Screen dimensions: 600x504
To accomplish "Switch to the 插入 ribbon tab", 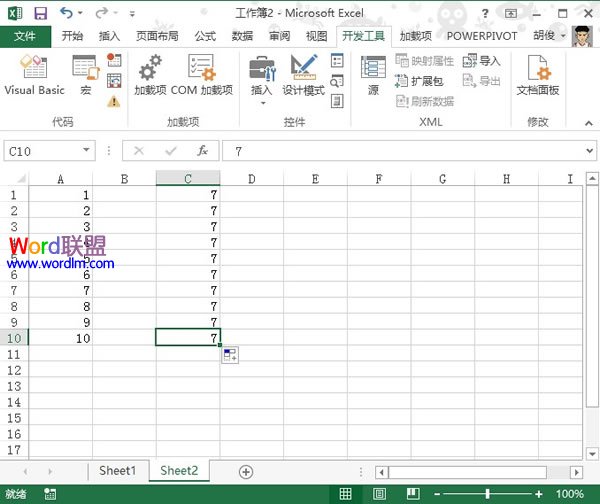I will click(109, 36).
